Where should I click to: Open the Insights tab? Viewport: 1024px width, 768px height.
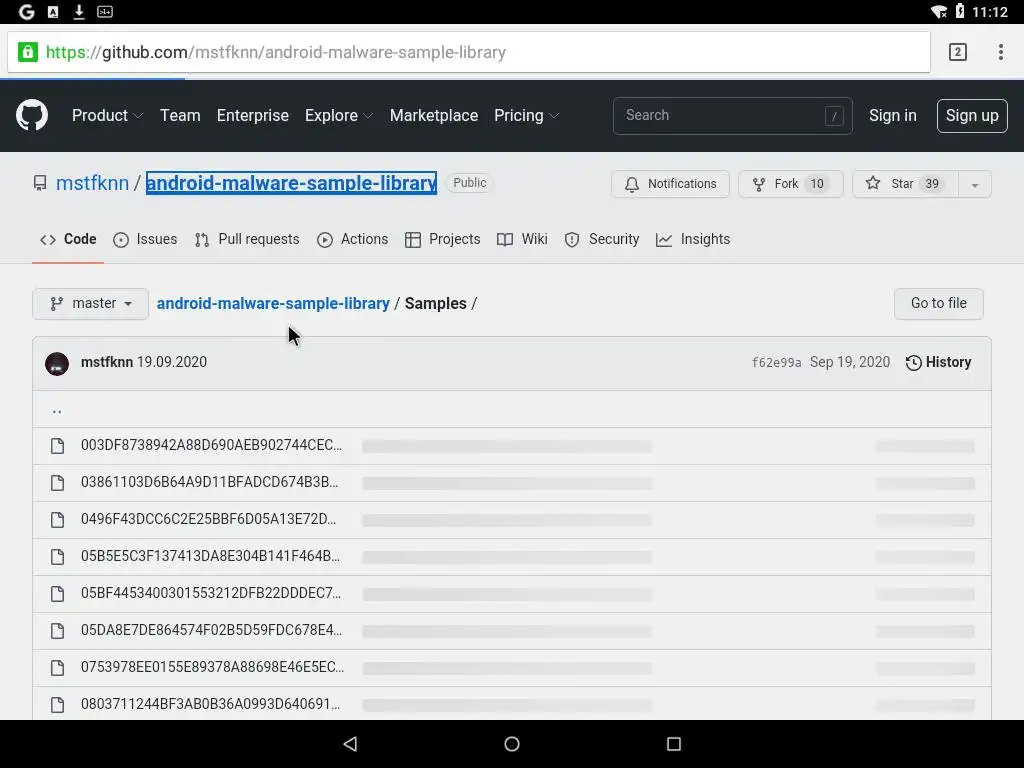click(x=693, y=240)
